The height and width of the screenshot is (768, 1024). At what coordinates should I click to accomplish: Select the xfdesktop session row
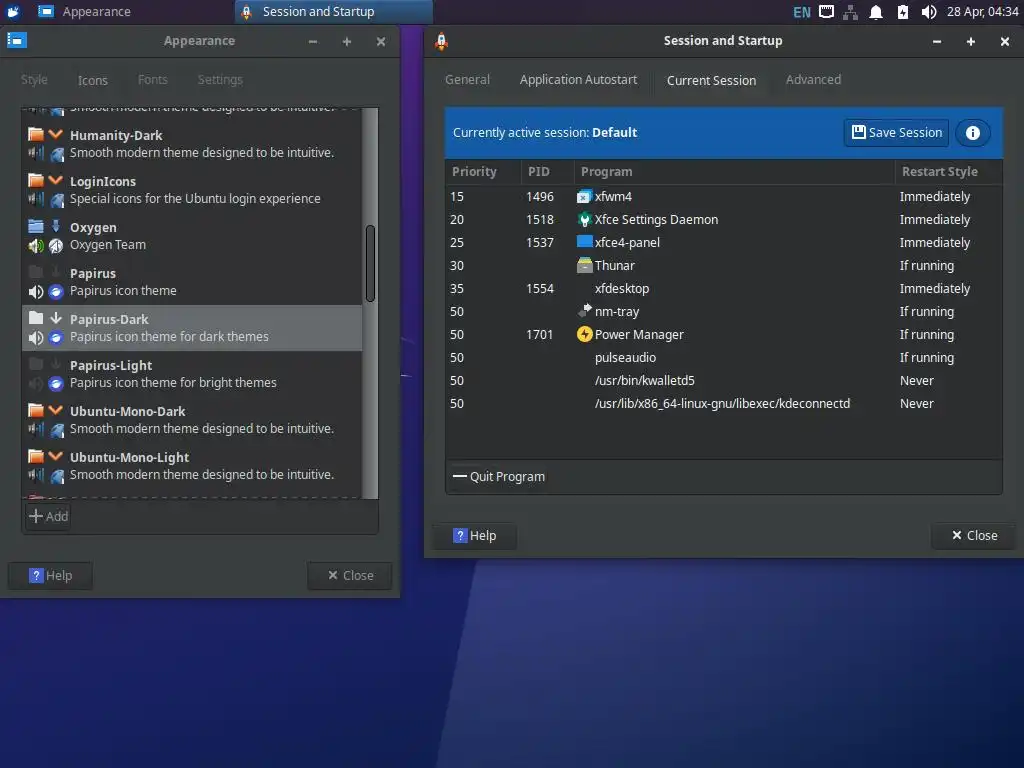pyautogui.click(x=724, y=289)
